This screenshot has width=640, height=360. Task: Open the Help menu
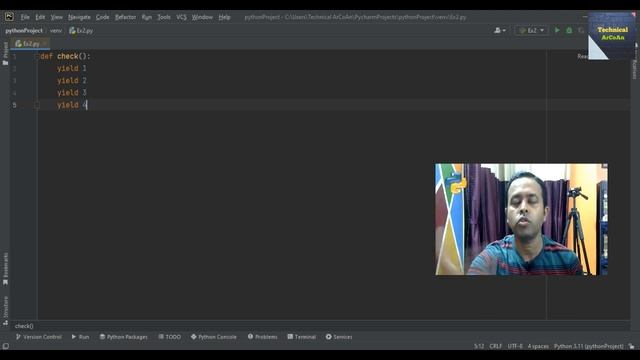pos(224,17)
